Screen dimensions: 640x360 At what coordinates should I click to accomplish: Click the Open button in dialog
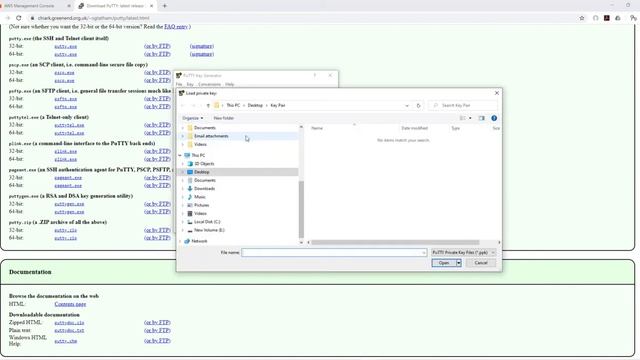(444, 263)
